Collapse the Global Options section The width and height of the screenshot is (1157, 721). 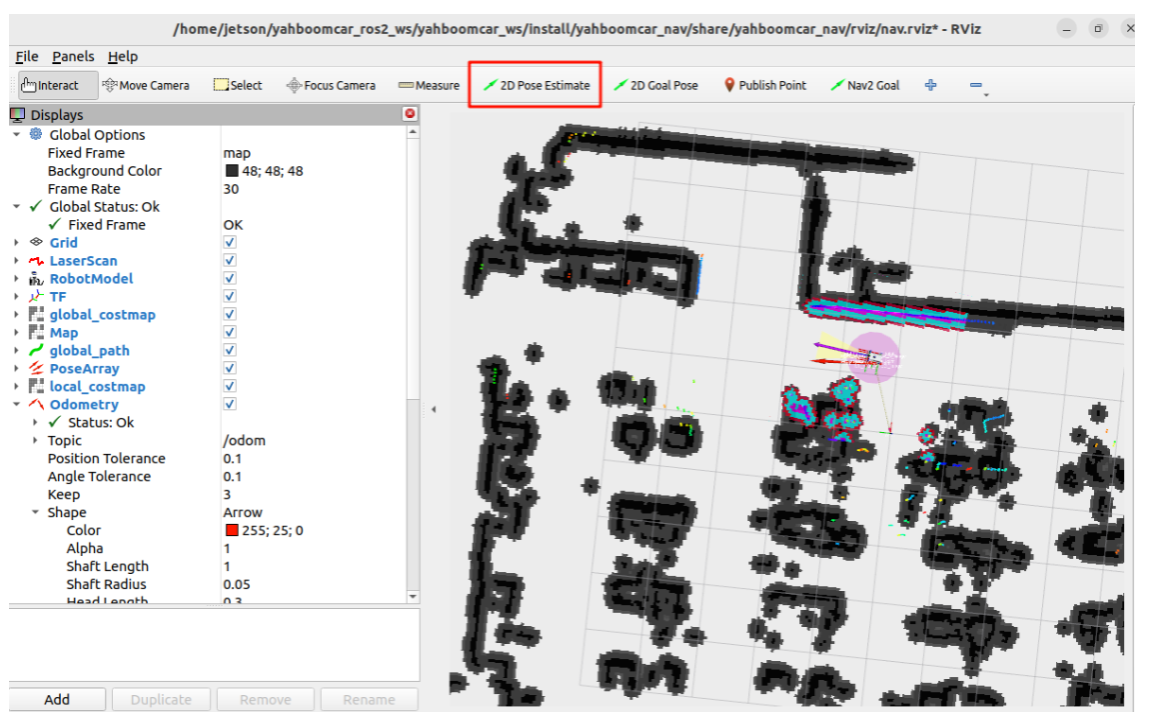[x=16, y=134]
